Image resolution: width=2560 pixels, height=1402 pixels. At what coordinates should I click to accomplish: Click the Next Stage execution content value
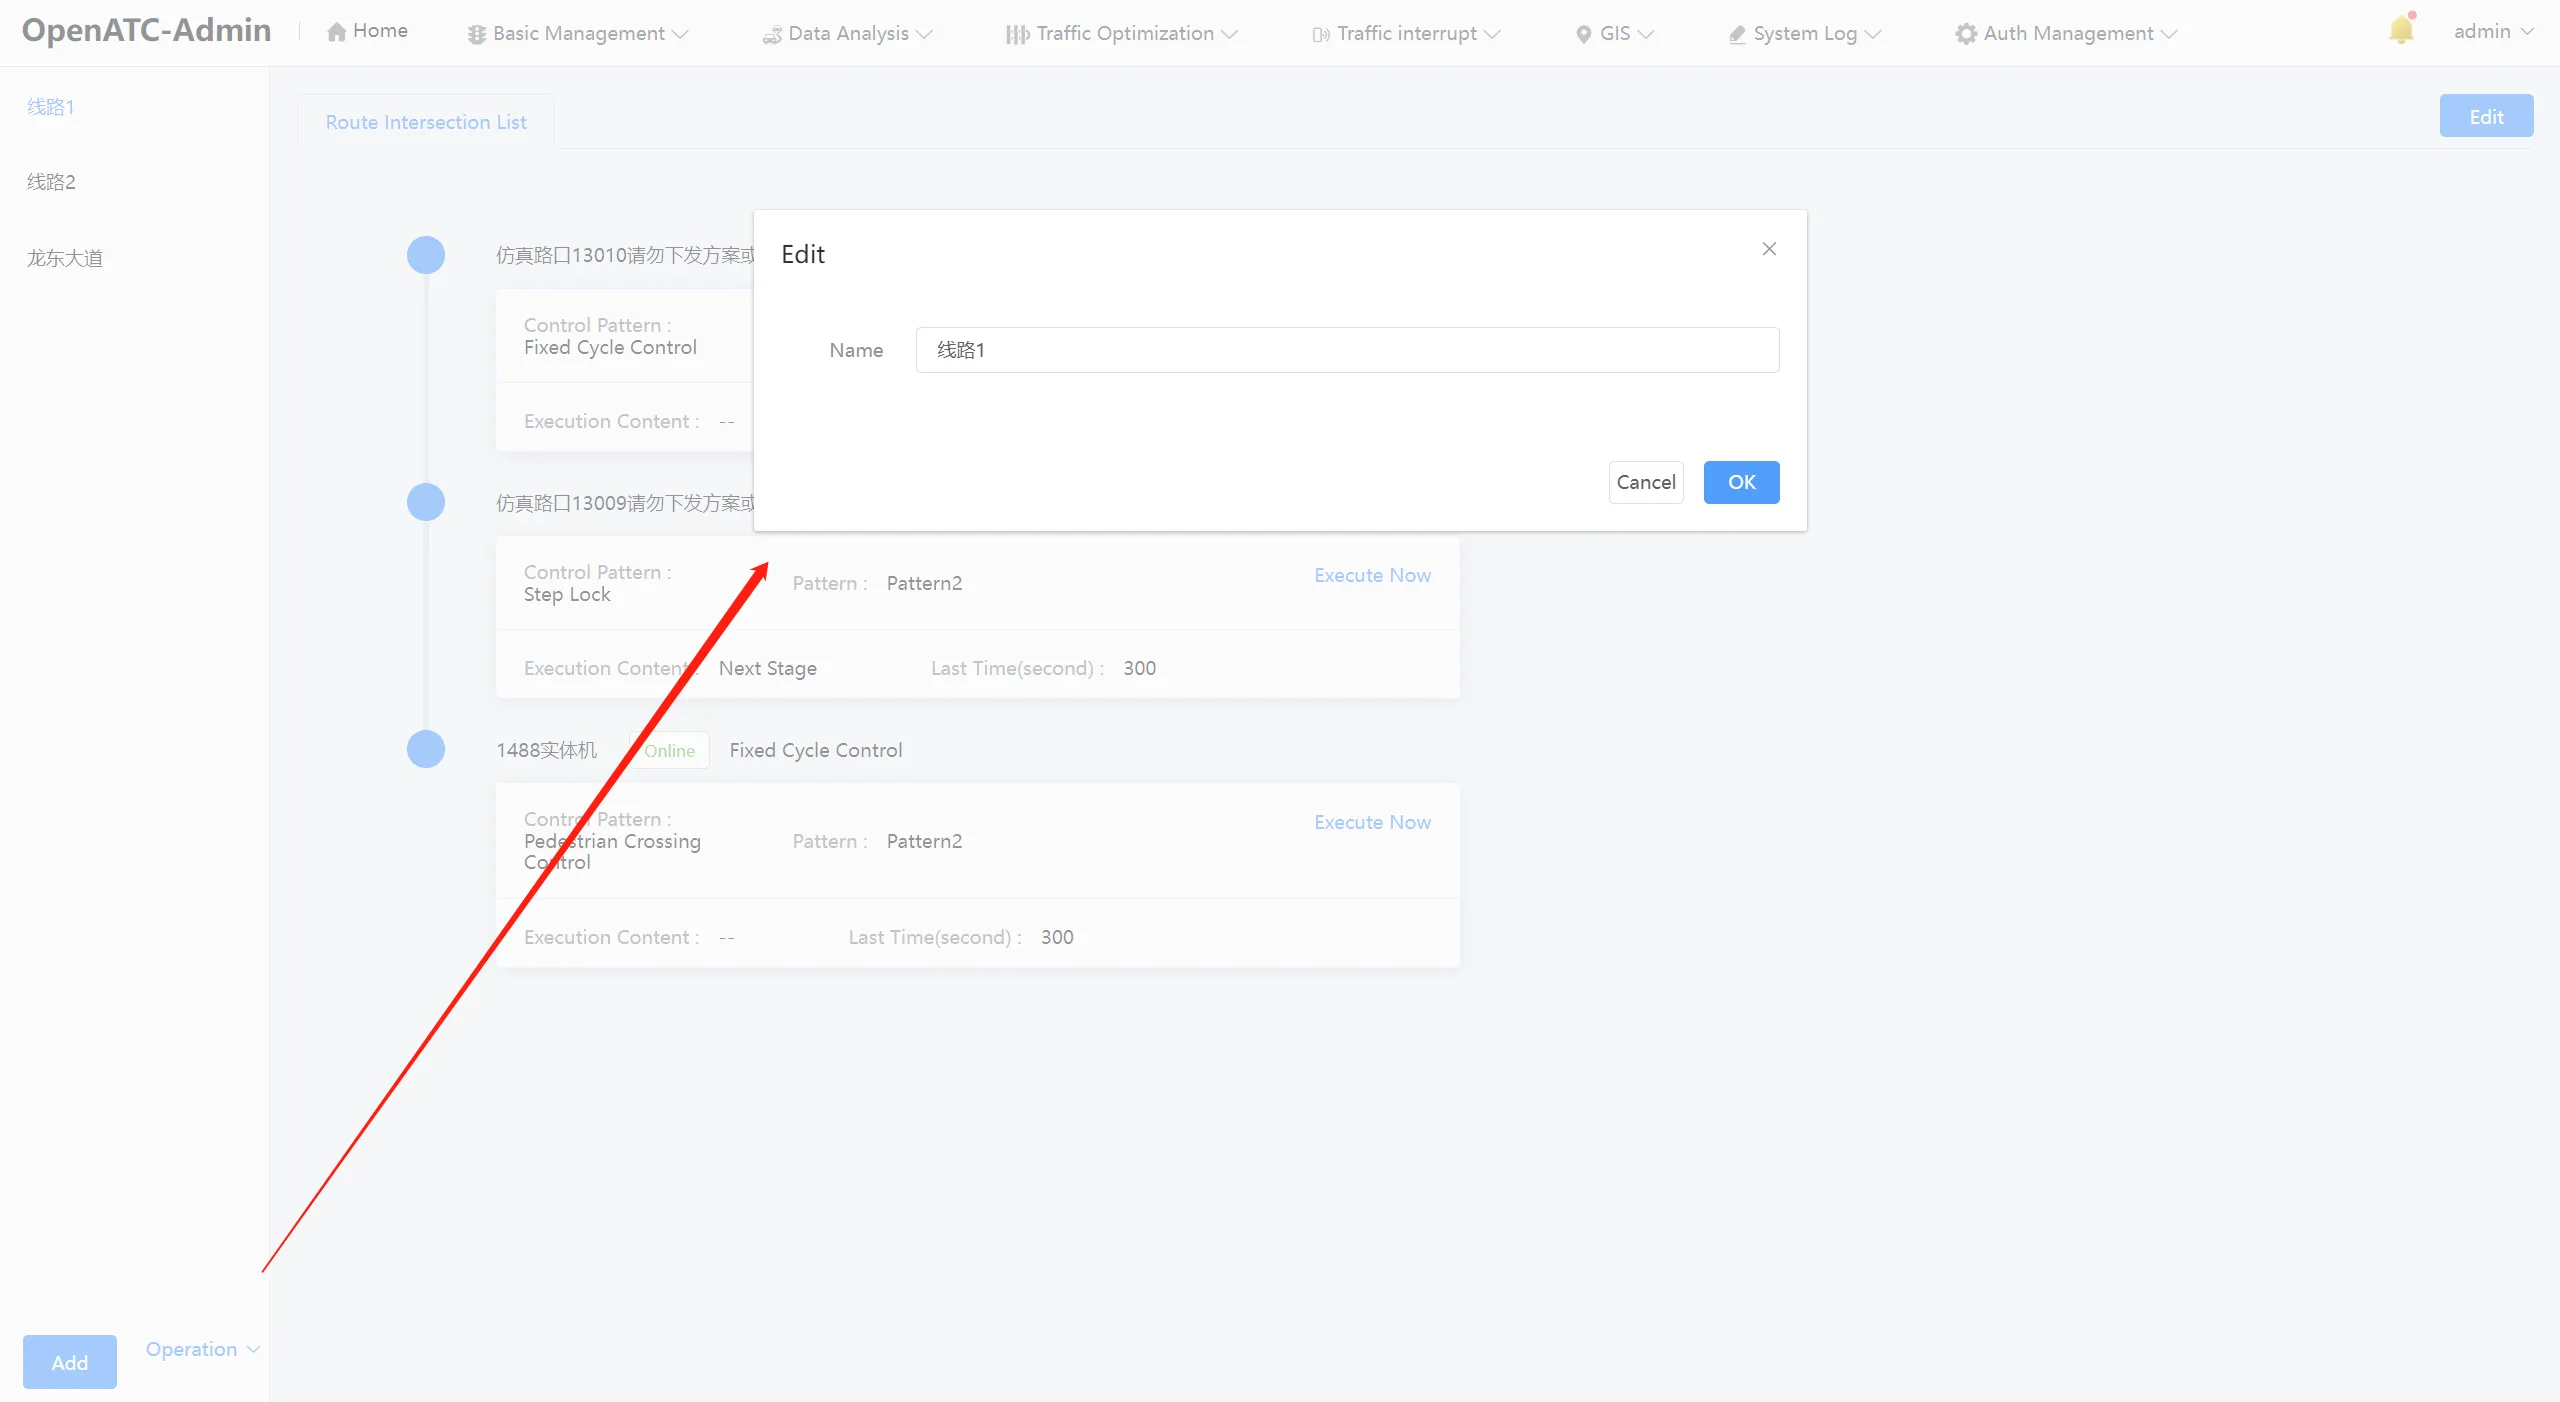768,668
